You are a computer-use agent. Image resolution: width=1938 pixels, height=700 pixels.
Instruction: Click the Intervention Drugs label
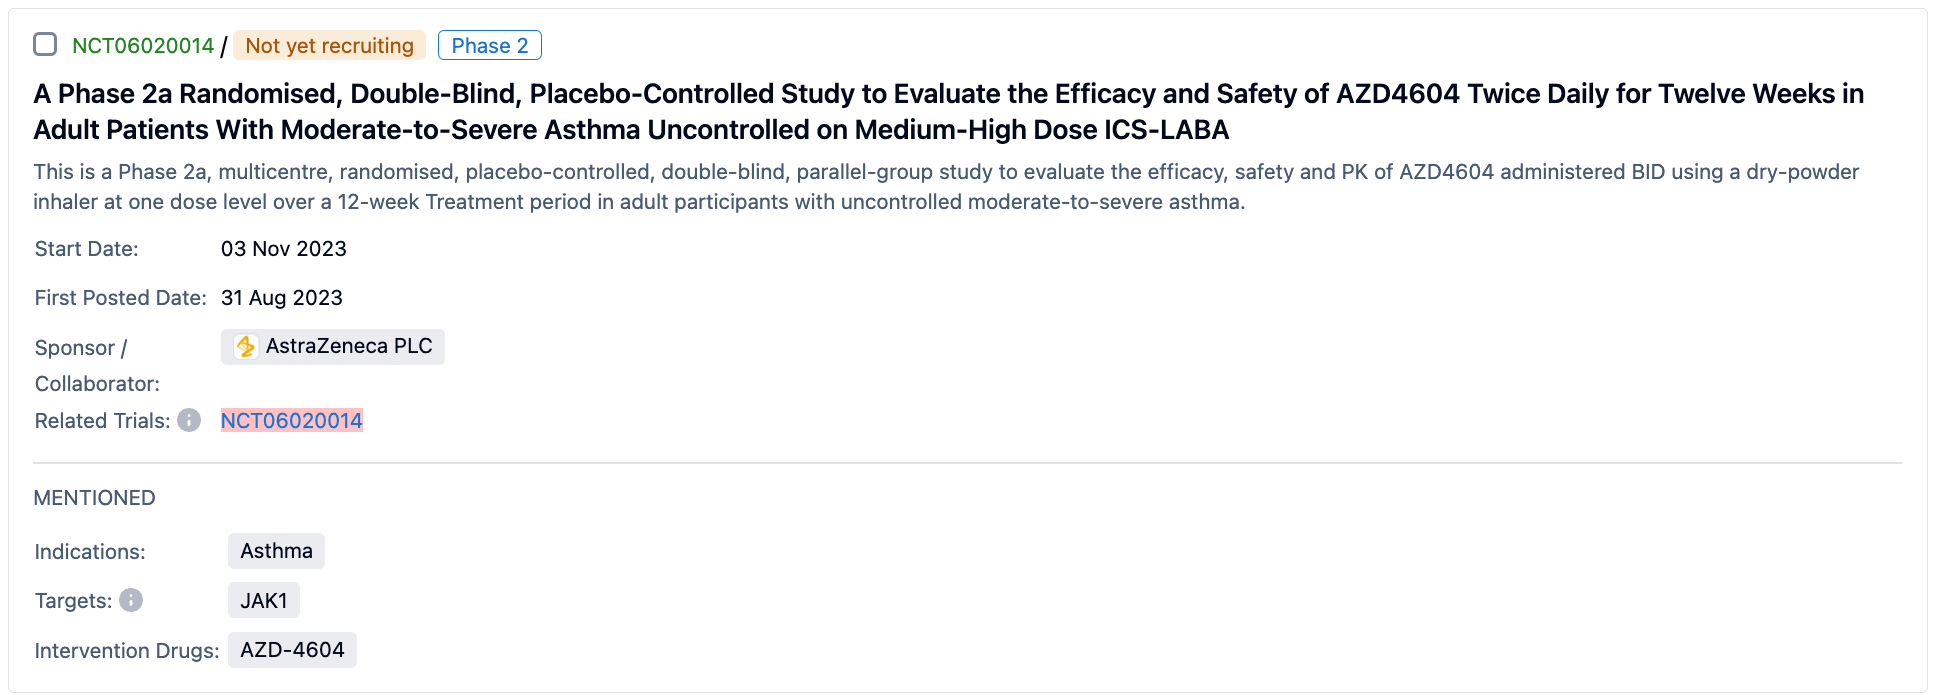click(x=126, y=651)
